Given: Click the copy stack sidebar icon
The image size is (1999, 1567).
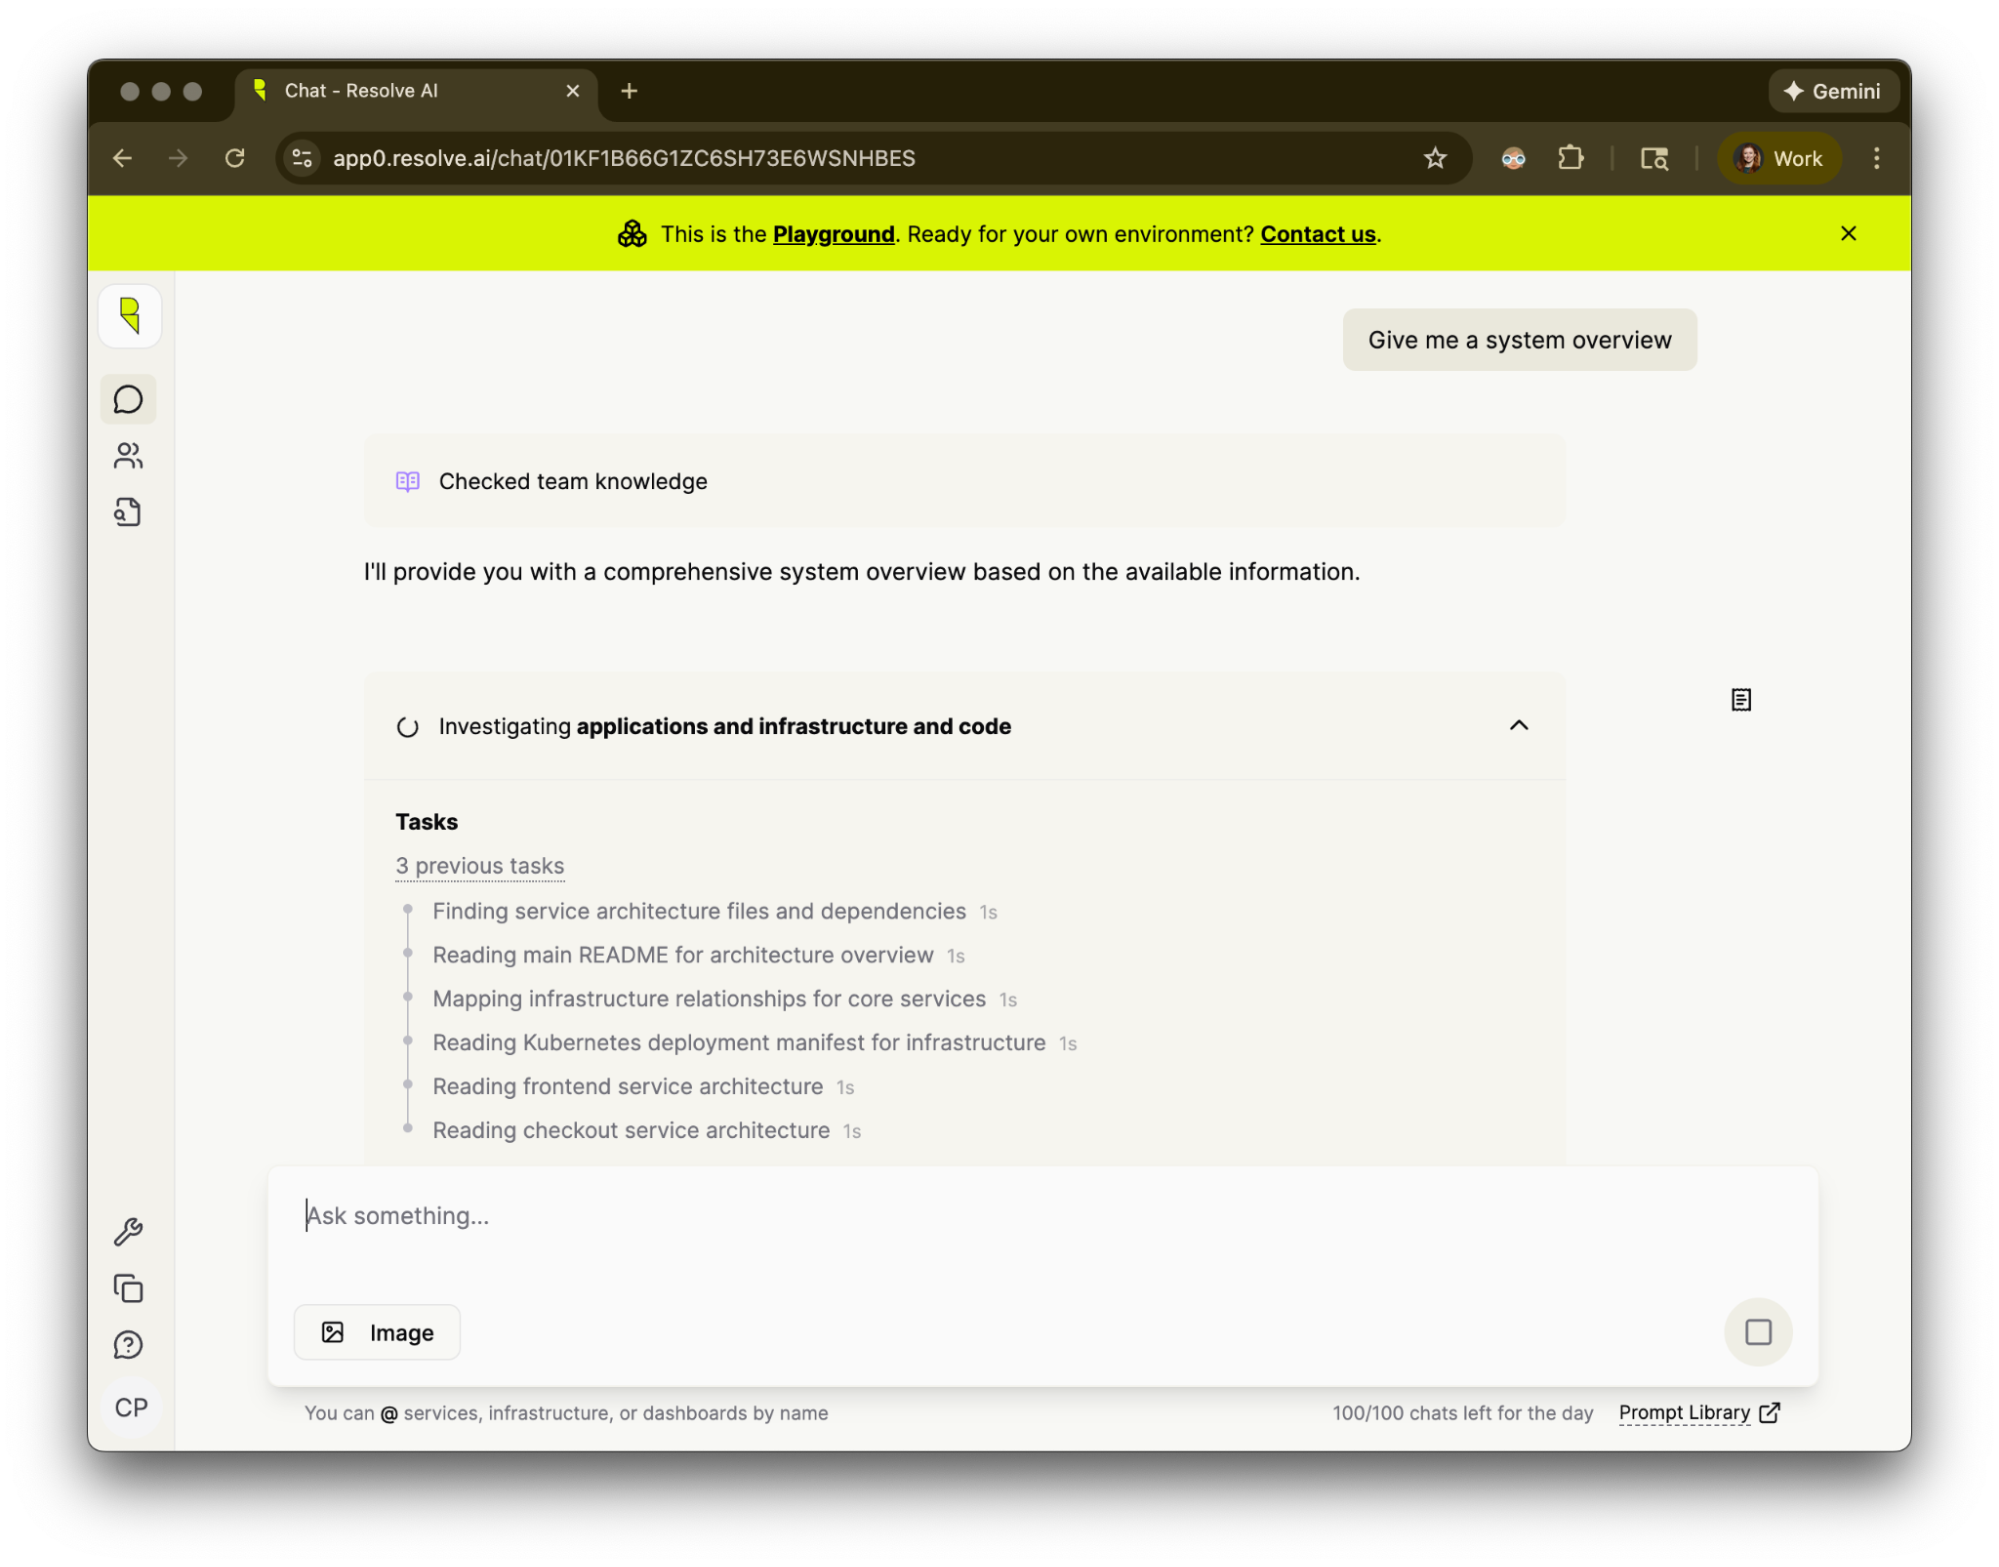Looking at the screenshot, I should coord(129,1288).
